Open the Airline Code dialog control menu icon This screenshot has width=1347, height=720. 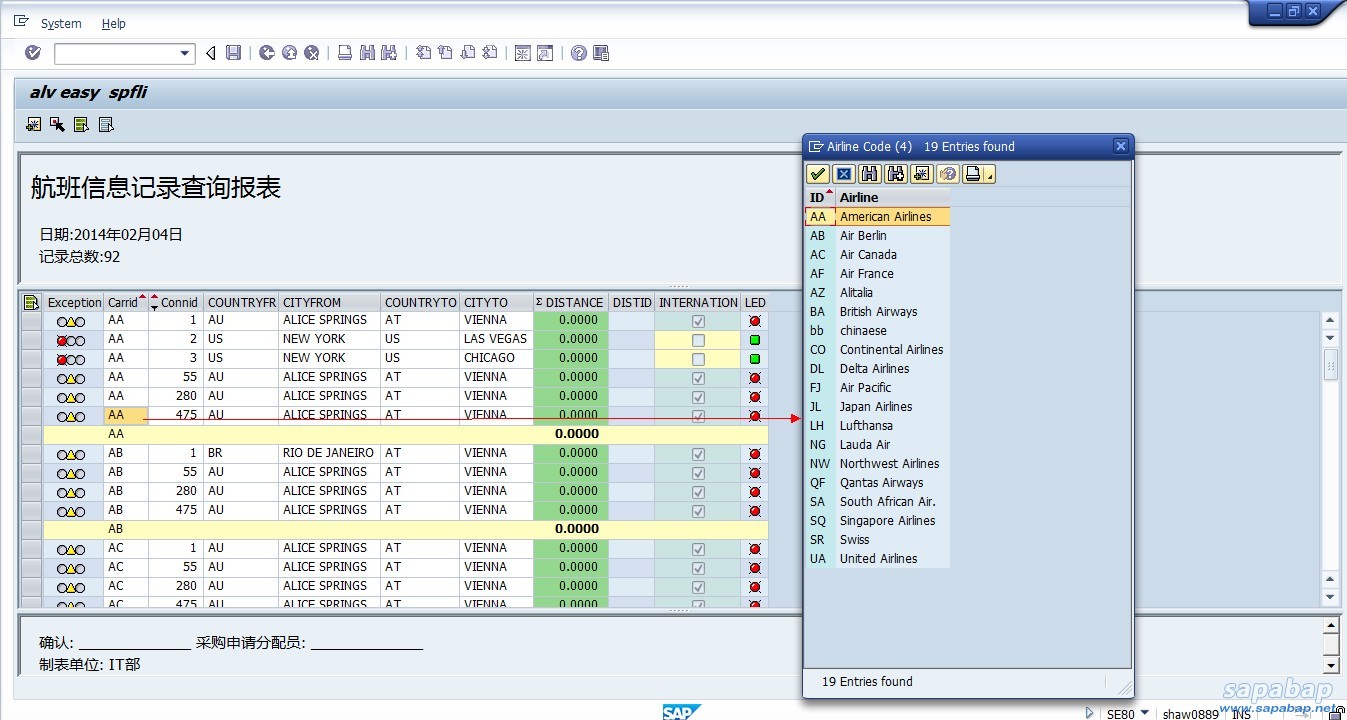pos(816,146)
